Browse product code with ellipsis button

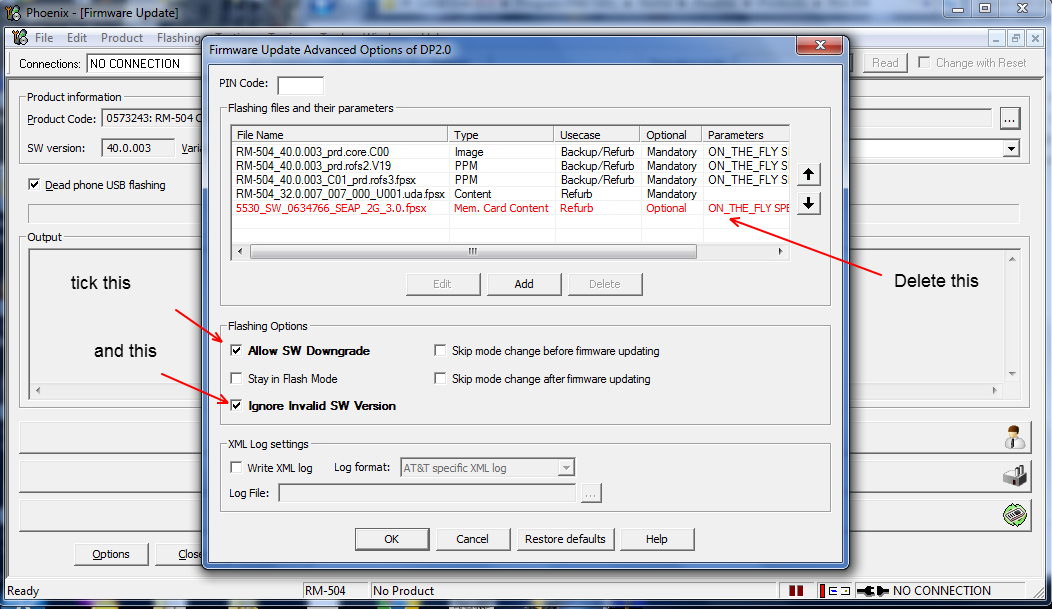coord(1010,119)
